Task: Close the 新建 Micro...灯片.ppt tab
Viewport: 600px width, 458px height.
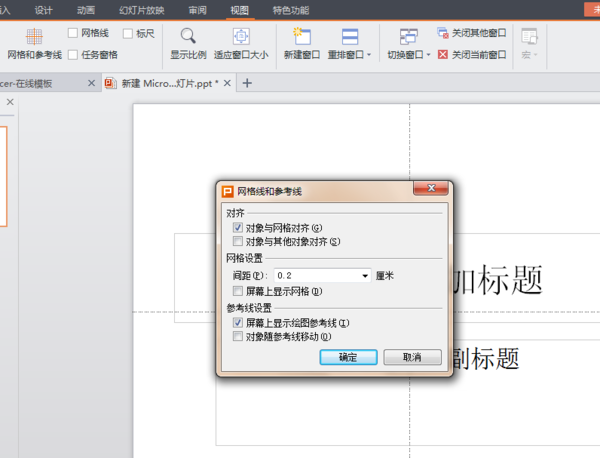Action: (227, 83)
